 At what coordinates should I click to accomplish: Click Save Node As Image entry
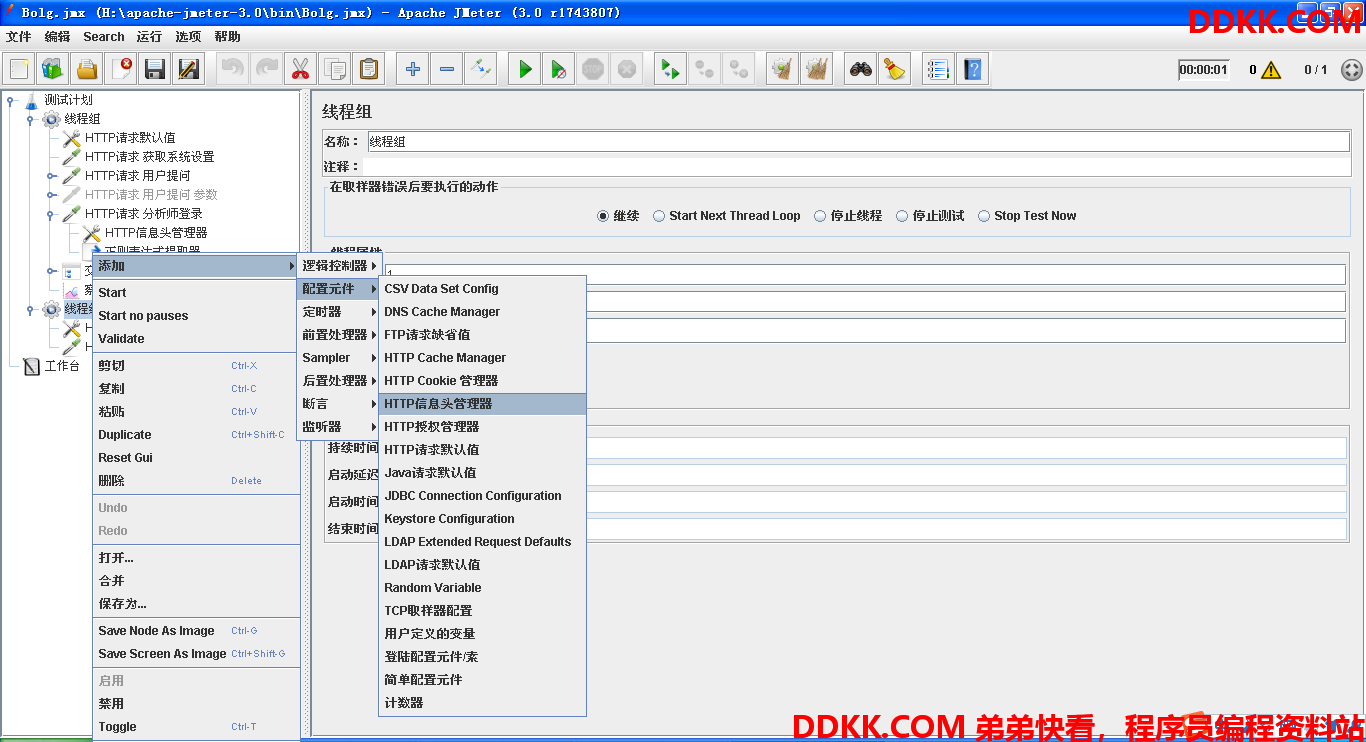point(196,631)
